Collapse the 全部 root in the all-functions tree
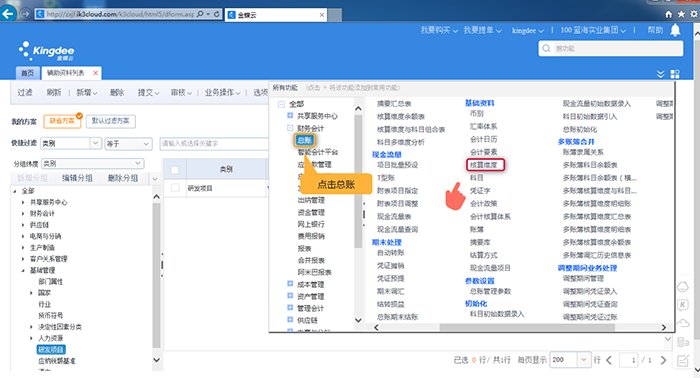700x378 pixels. point(281,104)
